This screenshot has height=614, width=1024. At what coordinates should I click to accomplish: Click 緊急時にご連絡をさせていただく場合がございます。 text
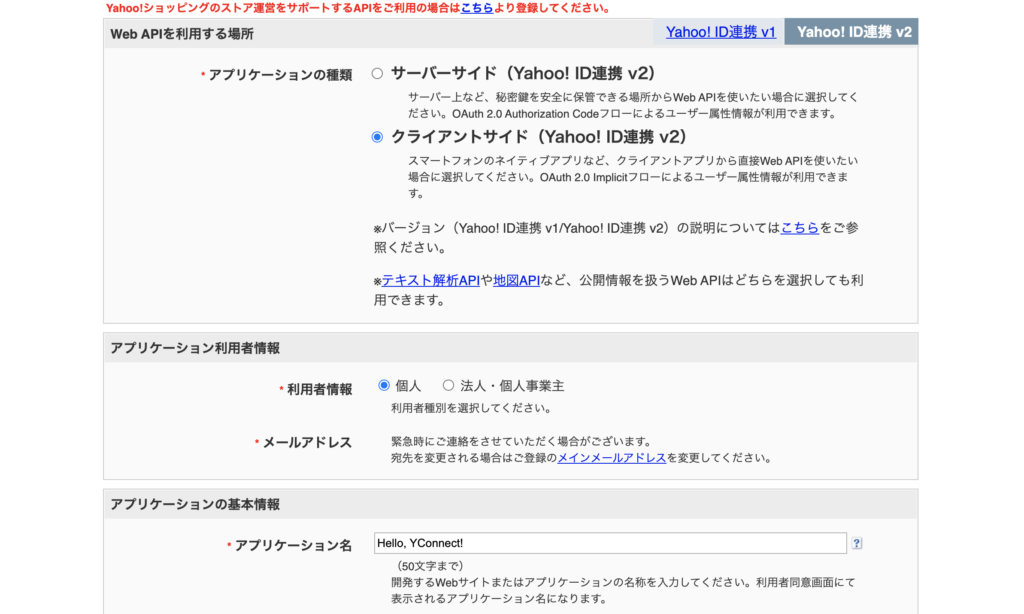(x=522, y=442)
